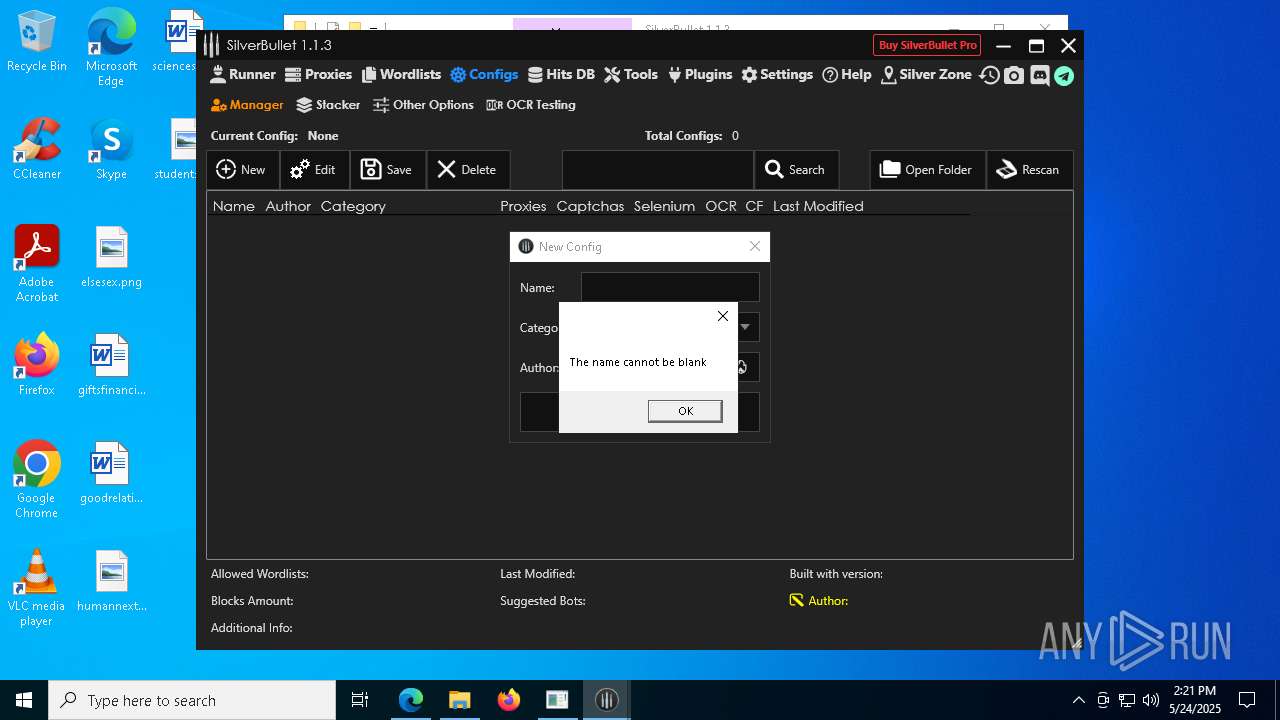Open Adobe Acrobat desktop shortcut
The height and width of the screenshot is (720, 1280).
(37, 264)
